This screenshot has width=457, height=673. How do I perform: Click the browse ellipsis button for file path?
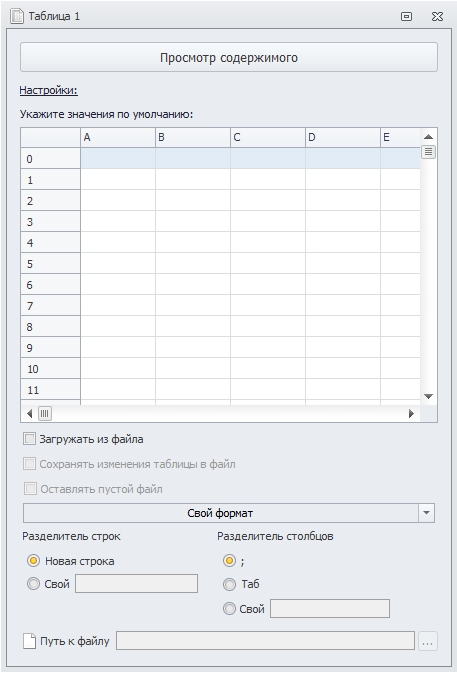pyautogui.click(x=428, y=641)
